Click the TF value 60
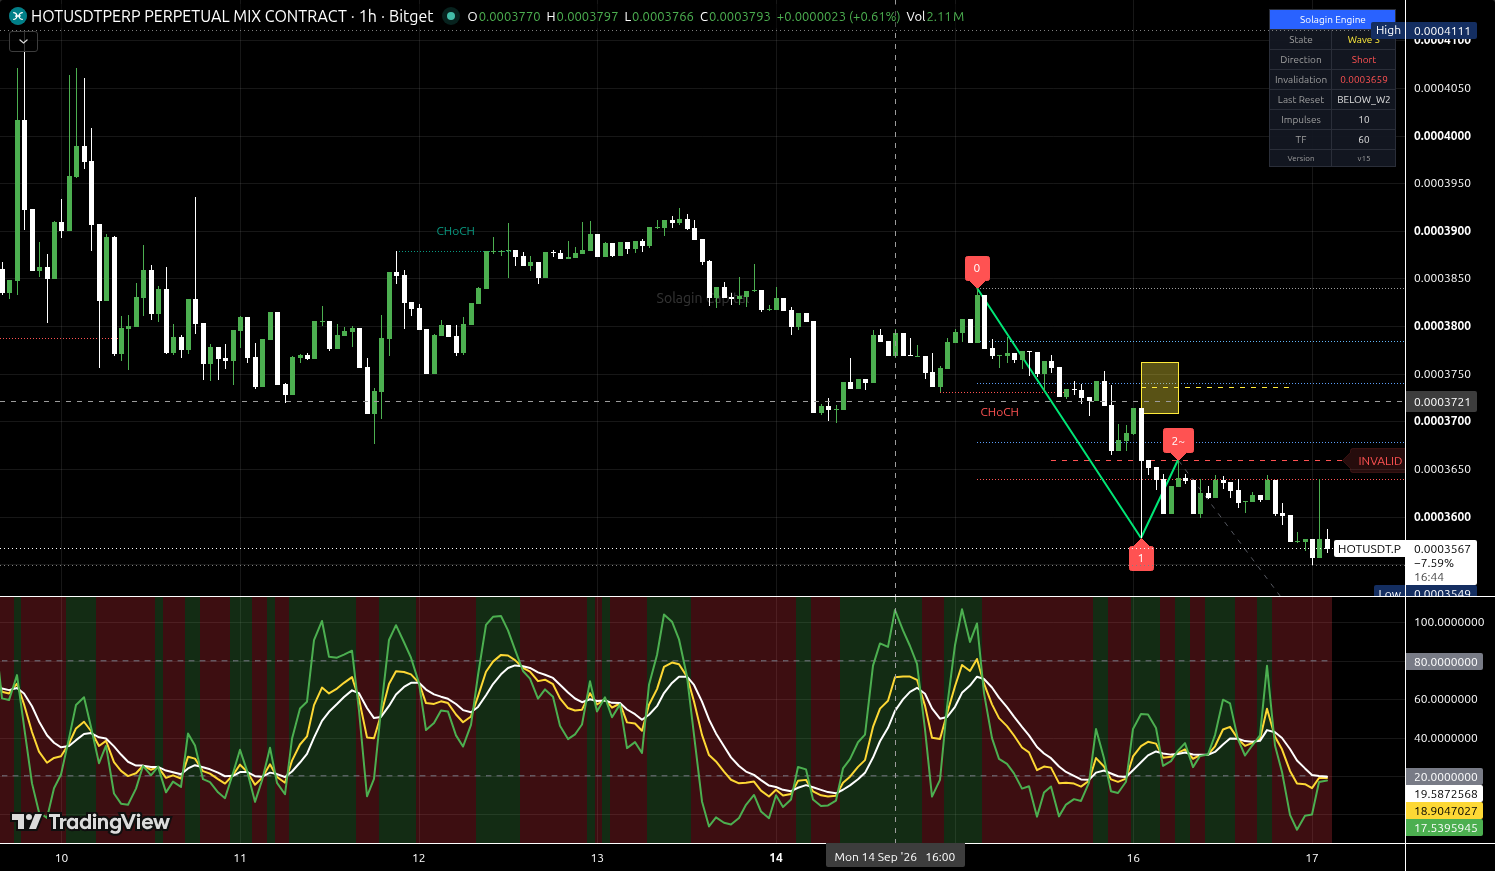 pos(1363,140)
